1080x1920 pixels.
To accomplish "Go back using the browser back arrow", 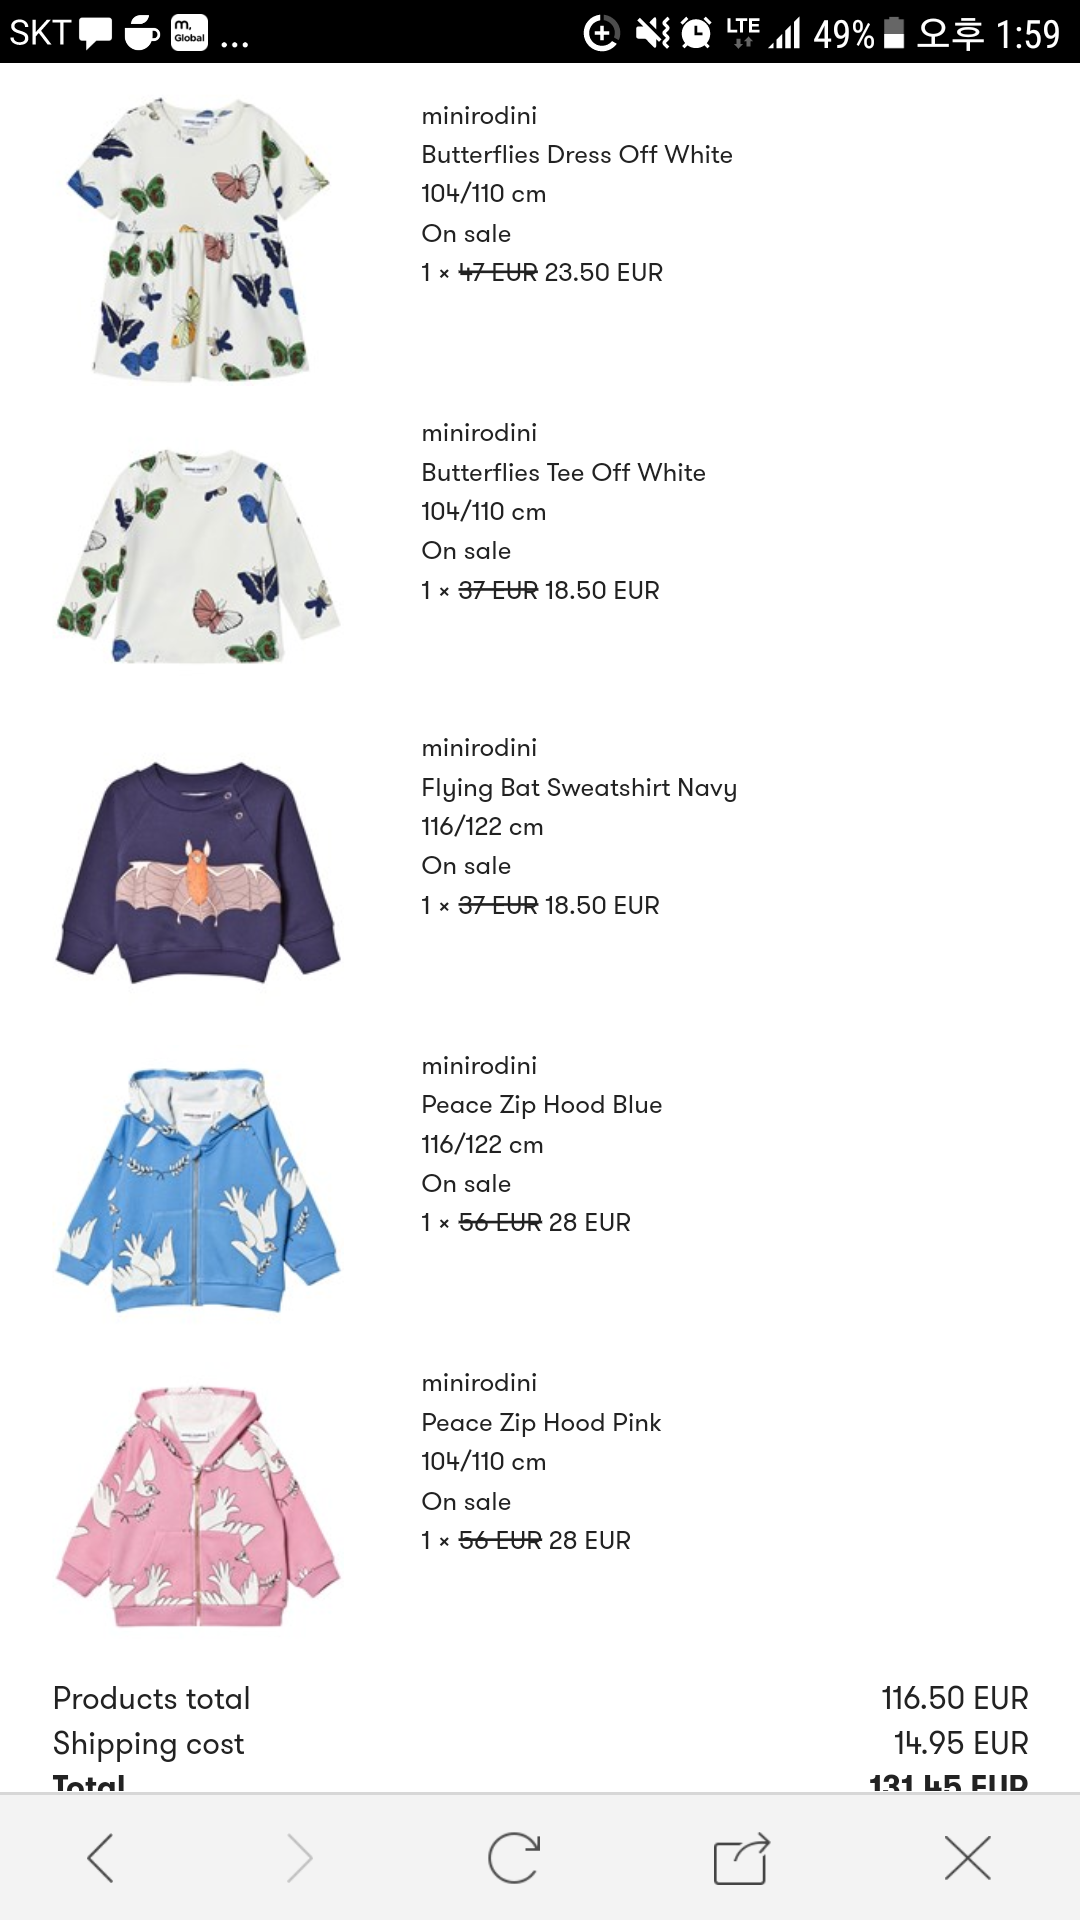I will coord(100,1858).
